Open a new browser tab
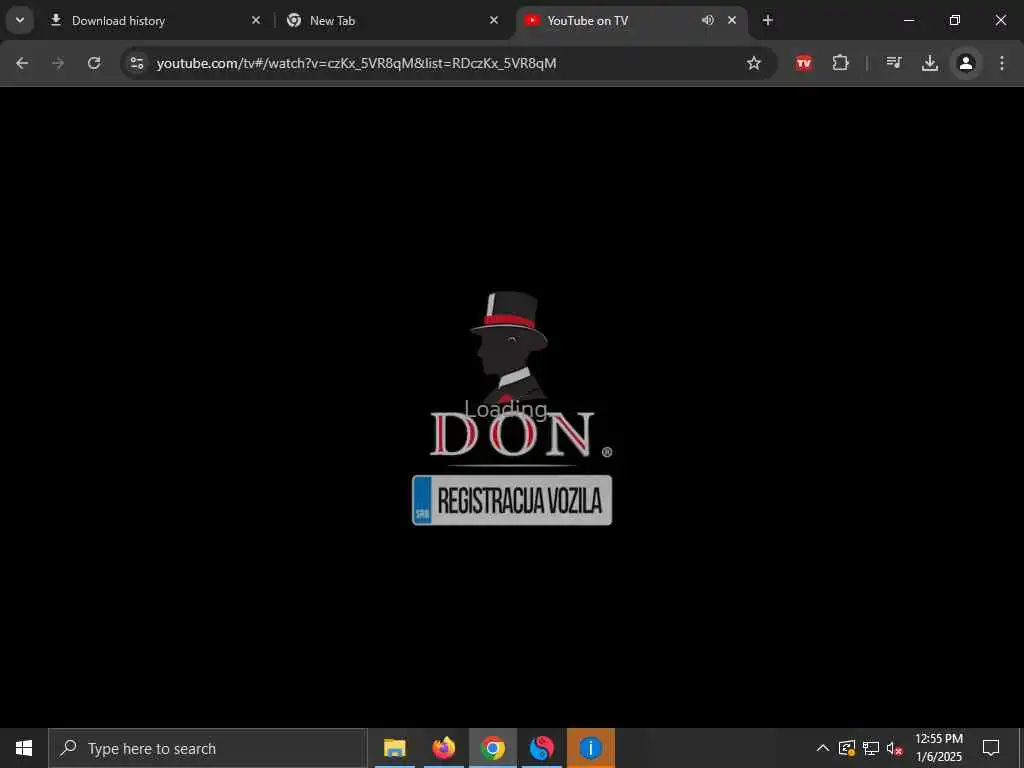Viewport: 1024px width, 768px height. [768, 20]
